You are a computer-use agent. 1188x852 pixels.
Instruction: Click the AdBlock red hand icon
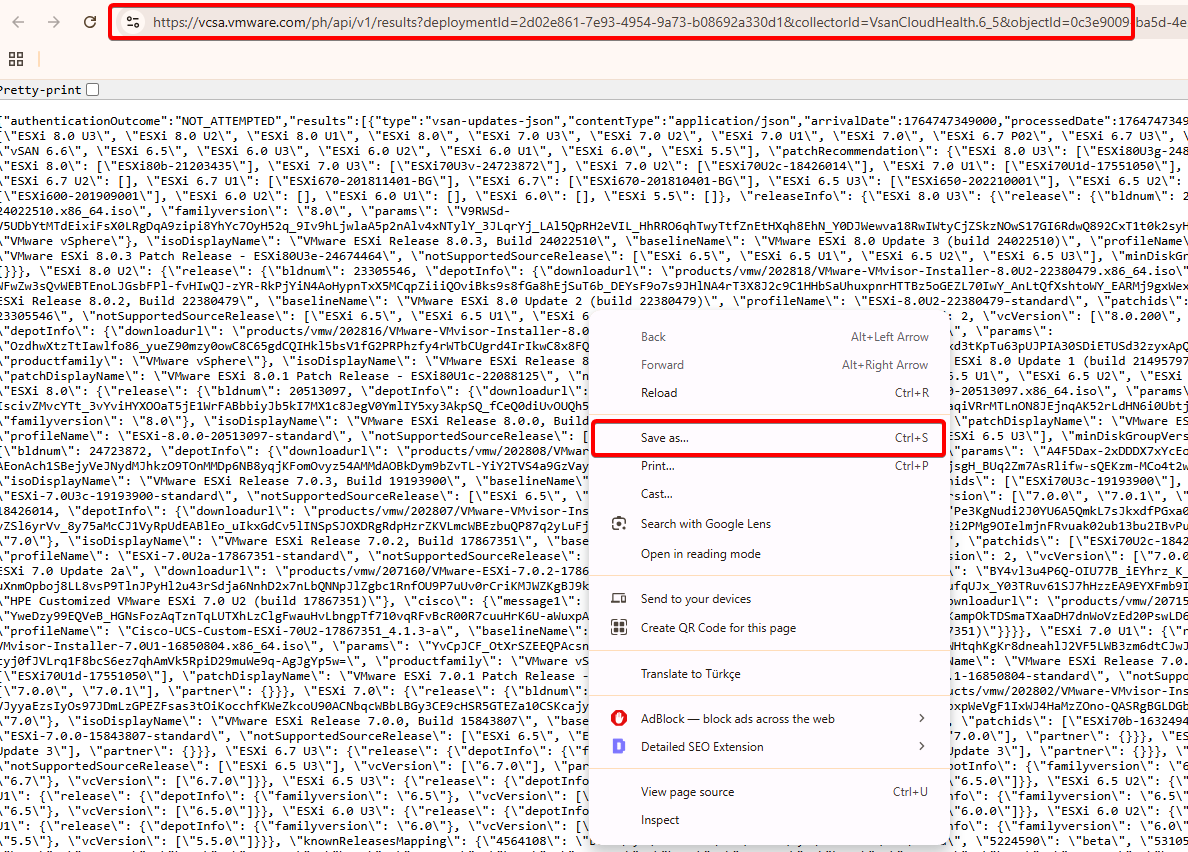[x=620, y=719]
